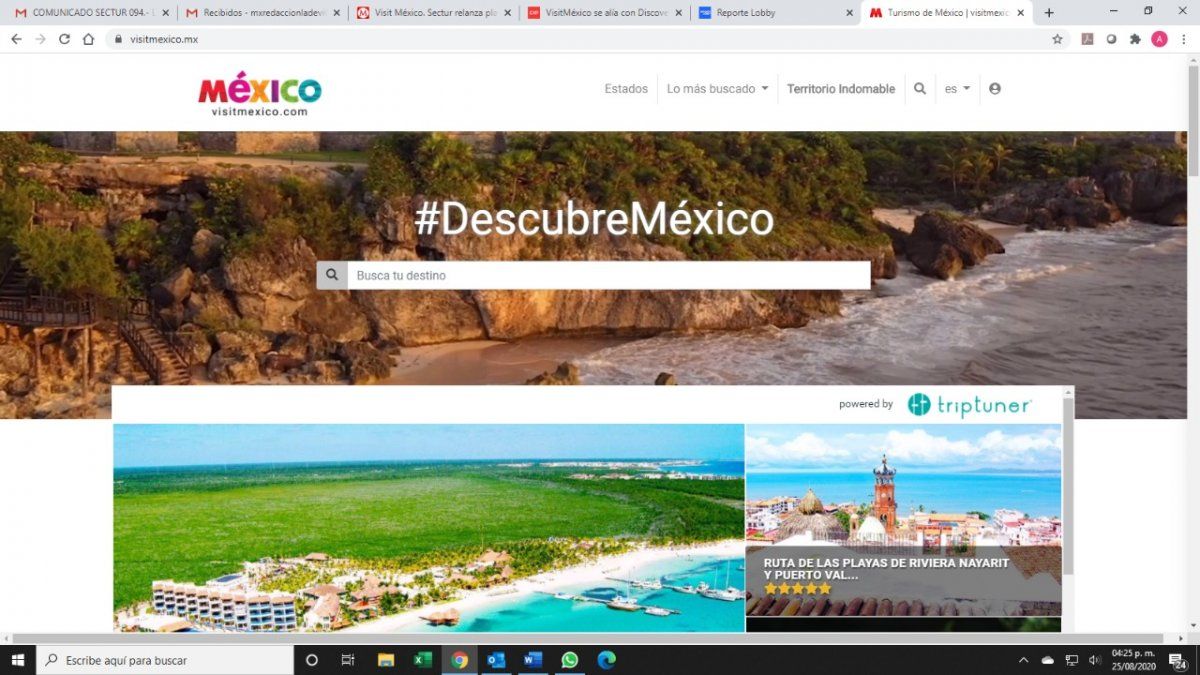The width and height of the screenshot is (1200, 675).
Task: Open the es language dropdown
Action: (956, 88)
